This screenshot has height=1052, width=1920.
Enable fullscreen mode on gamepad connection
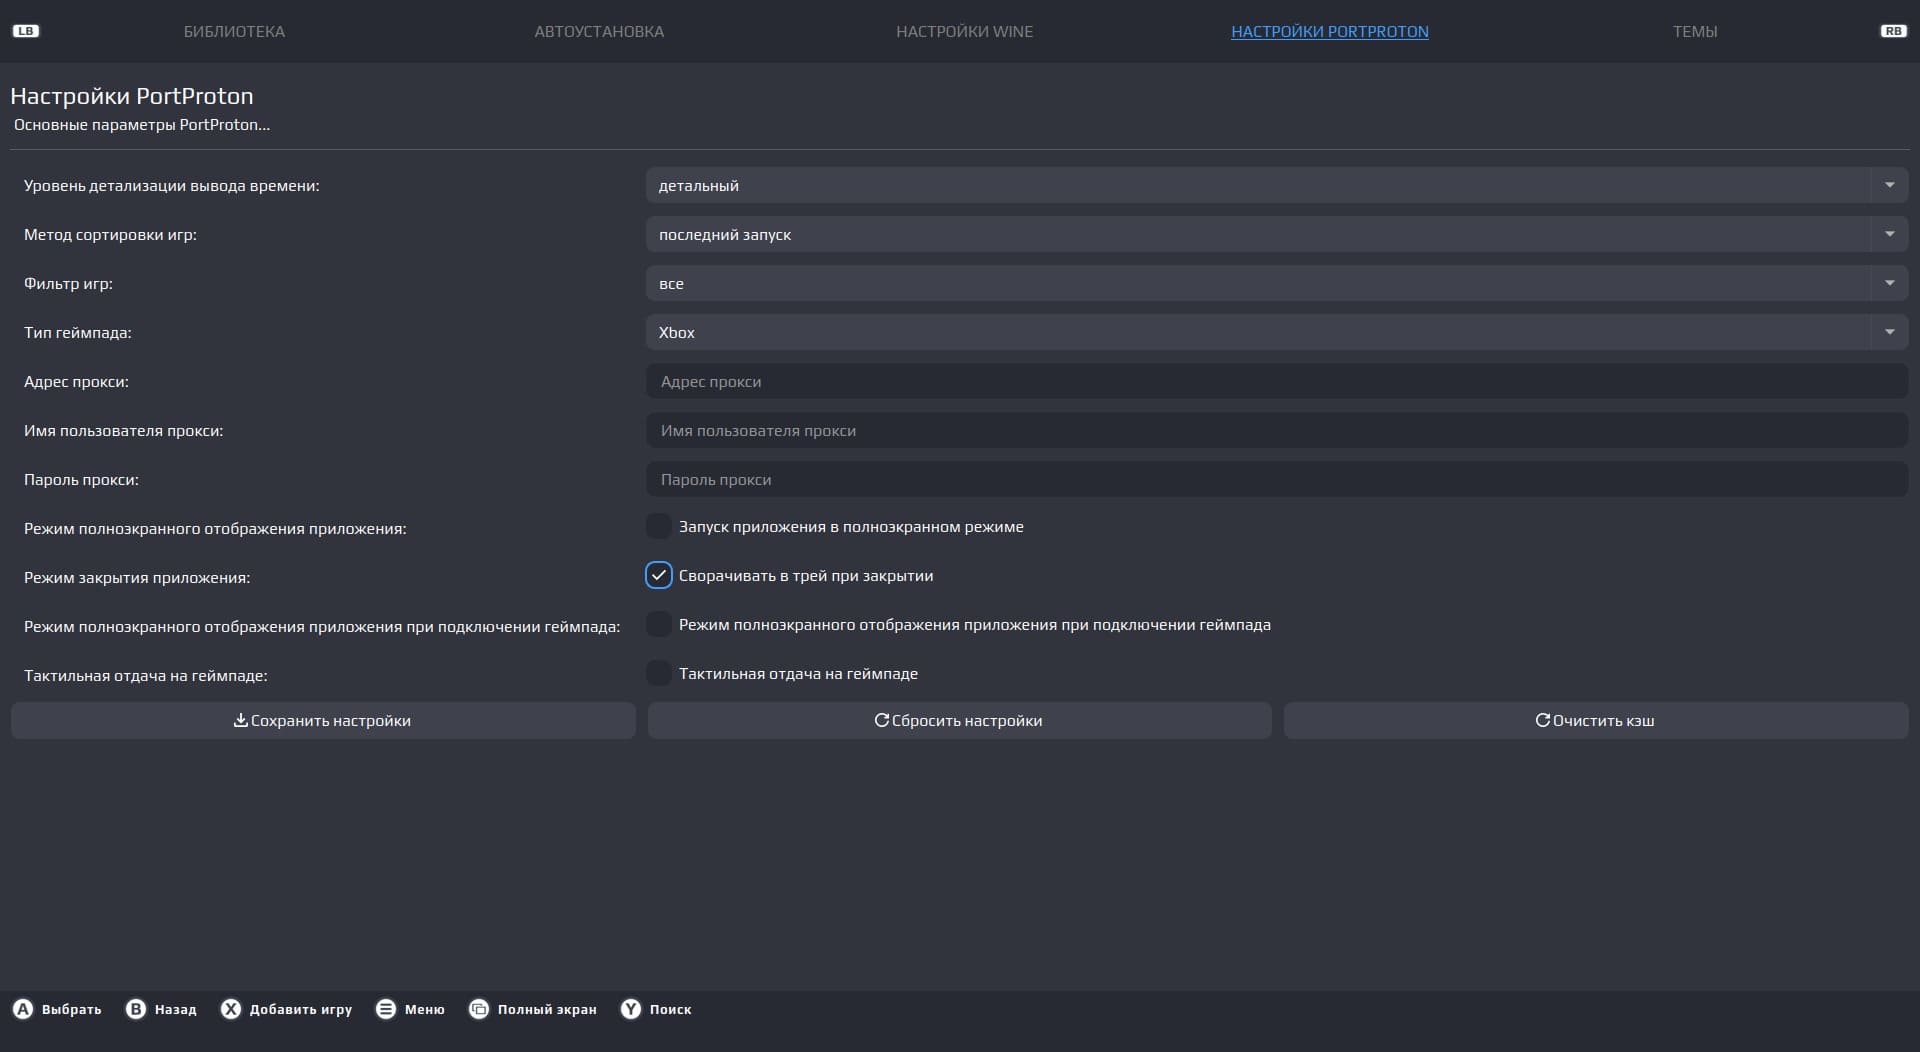(658, 625)
